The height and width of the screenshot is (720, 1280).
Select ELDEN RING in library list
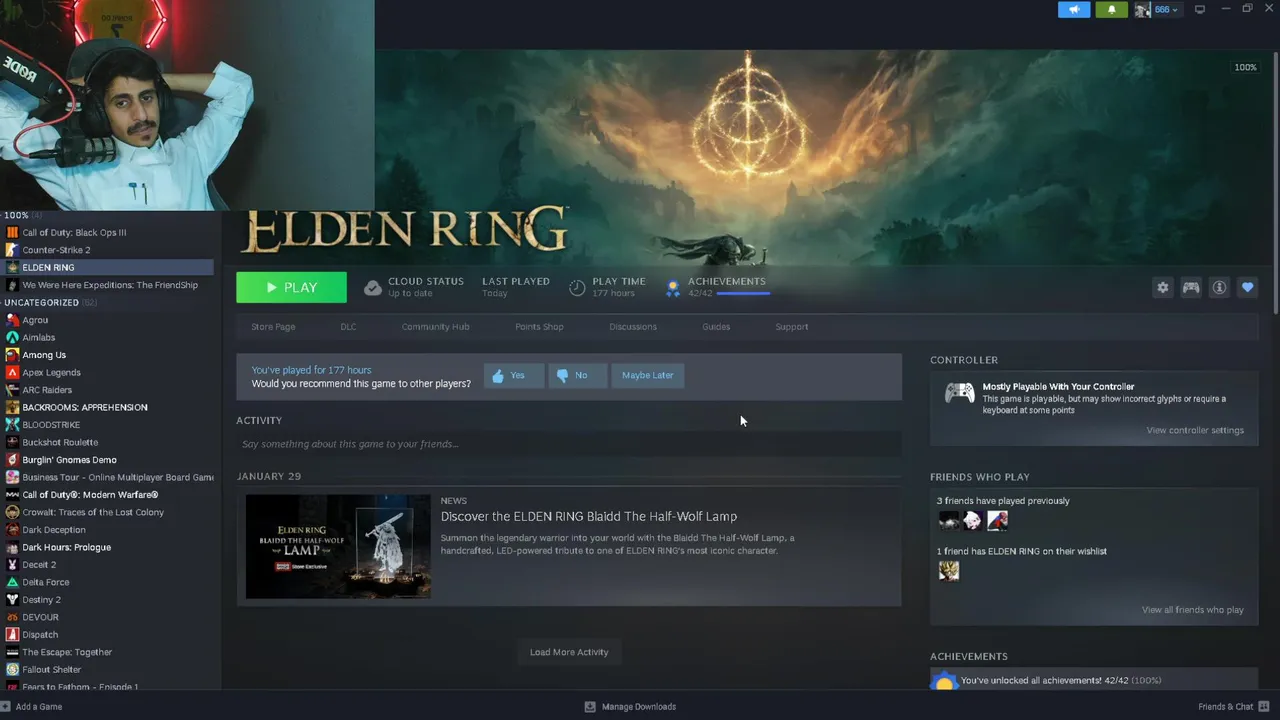tap(108, 267)
